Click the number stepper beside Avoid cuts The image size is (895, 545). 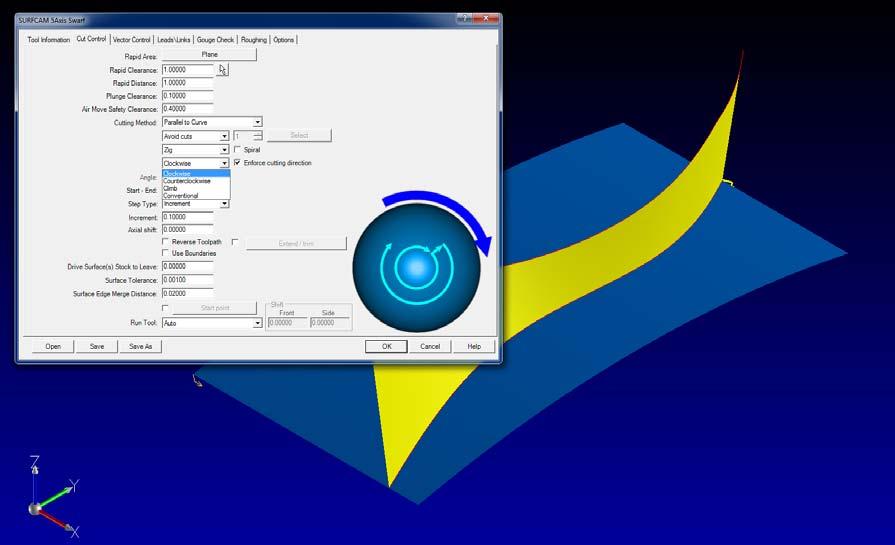pos(258,136)
